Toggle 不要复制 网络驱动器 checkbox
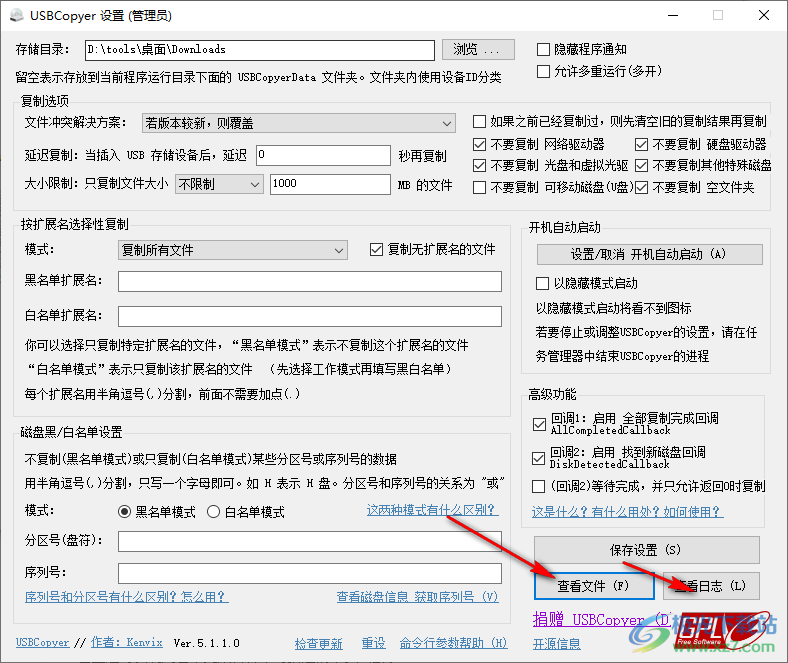Screen dimensions: 788x663 click(479, 144)
